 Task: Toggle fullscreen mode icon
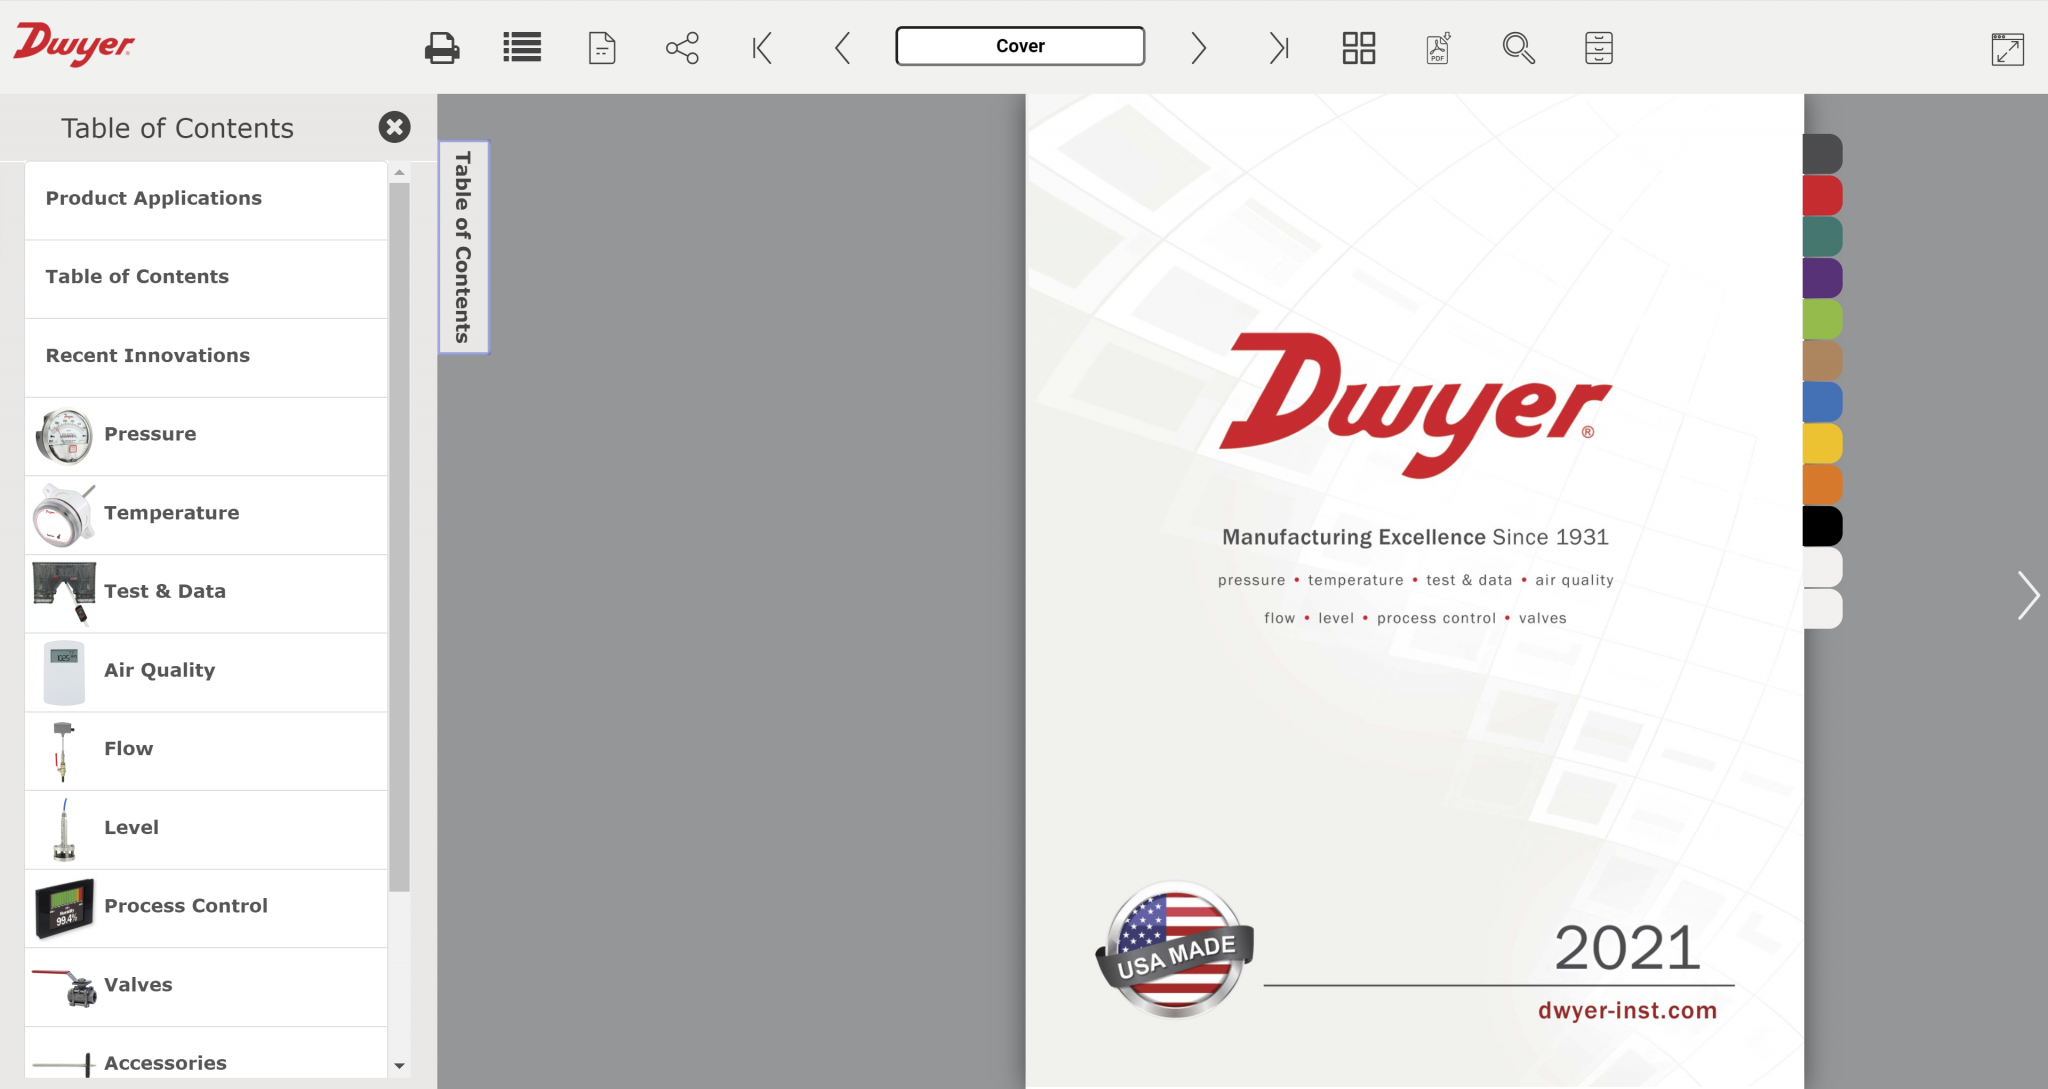tap(2007, 49)
